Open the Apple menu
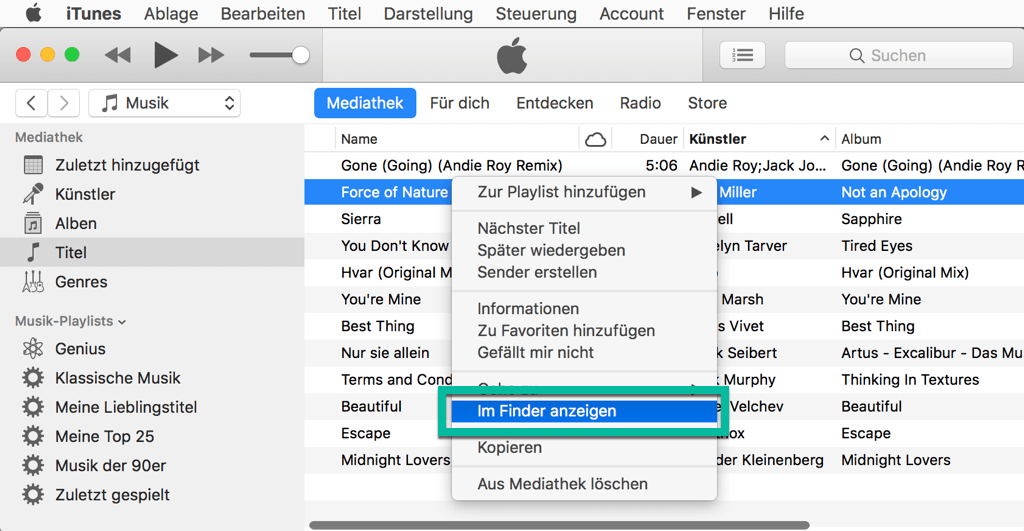Viewport: 1024px width, 531px height. (33, 13)
